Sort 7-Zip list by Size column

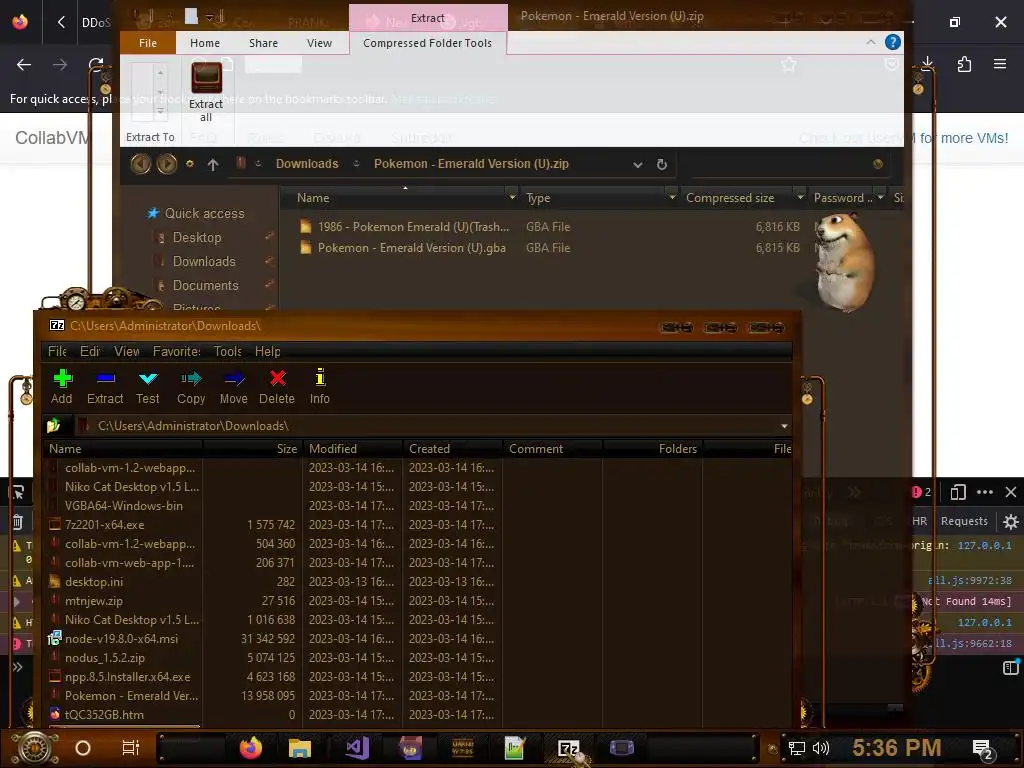click(252, 449)
